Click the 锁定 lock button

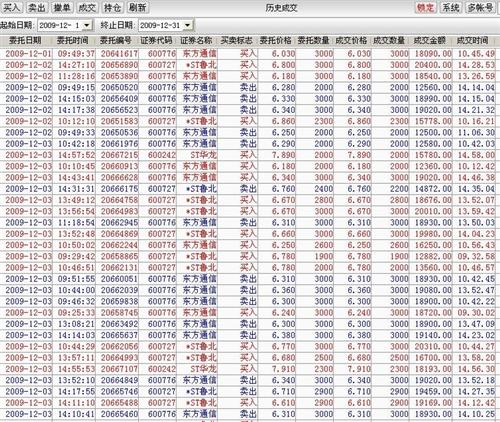point(426,7)
